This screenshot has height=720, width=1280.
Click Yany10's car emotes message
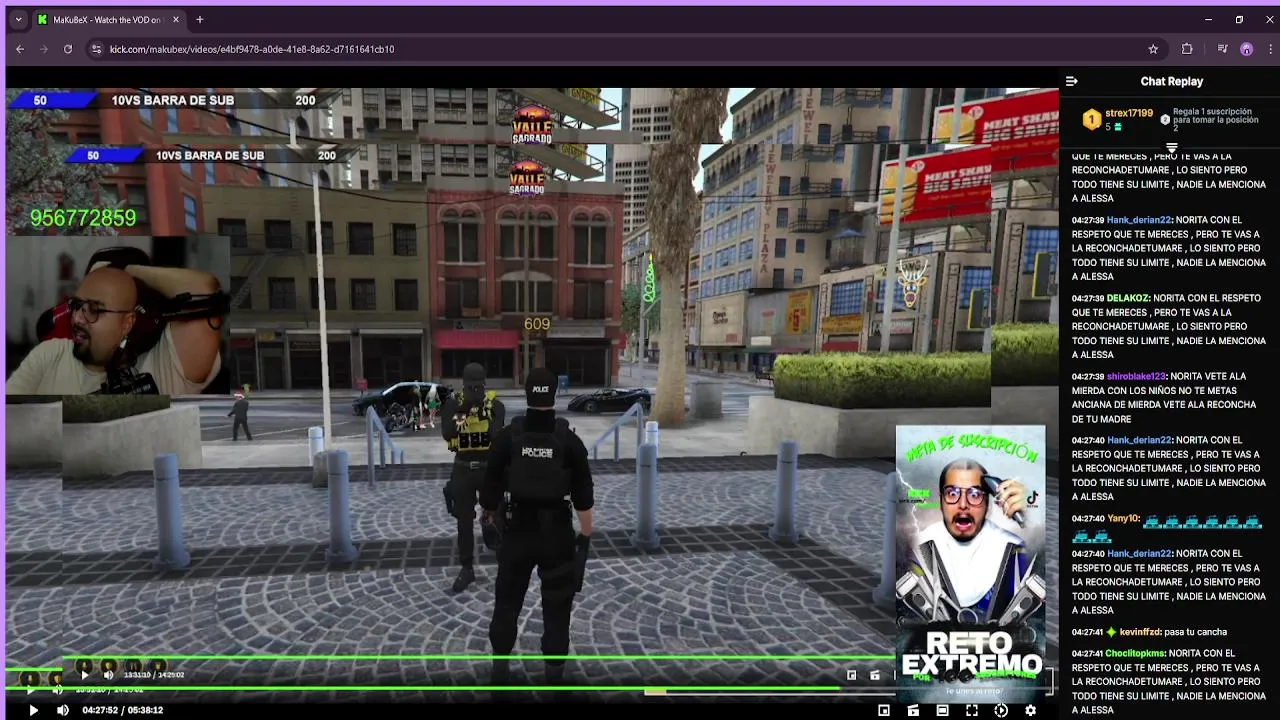(1169, 527)
